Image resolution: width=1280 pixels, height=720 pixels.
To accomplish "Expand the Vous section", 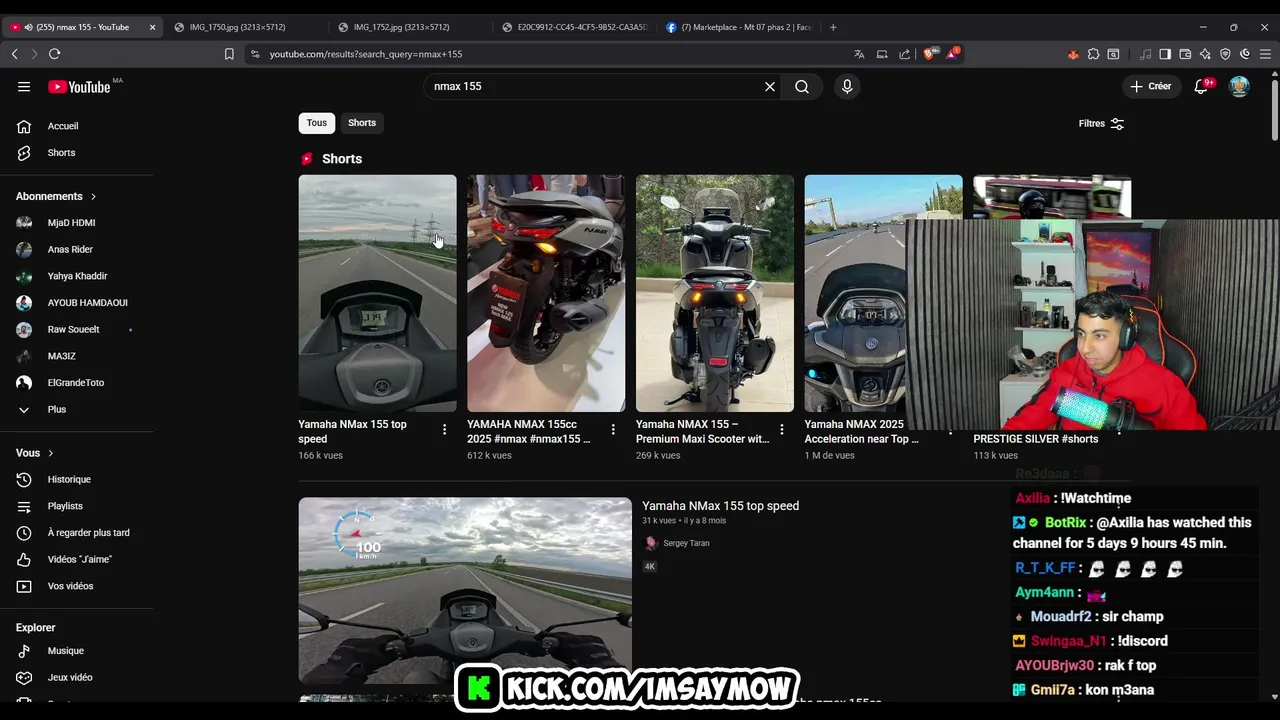I will click(35, 453).
